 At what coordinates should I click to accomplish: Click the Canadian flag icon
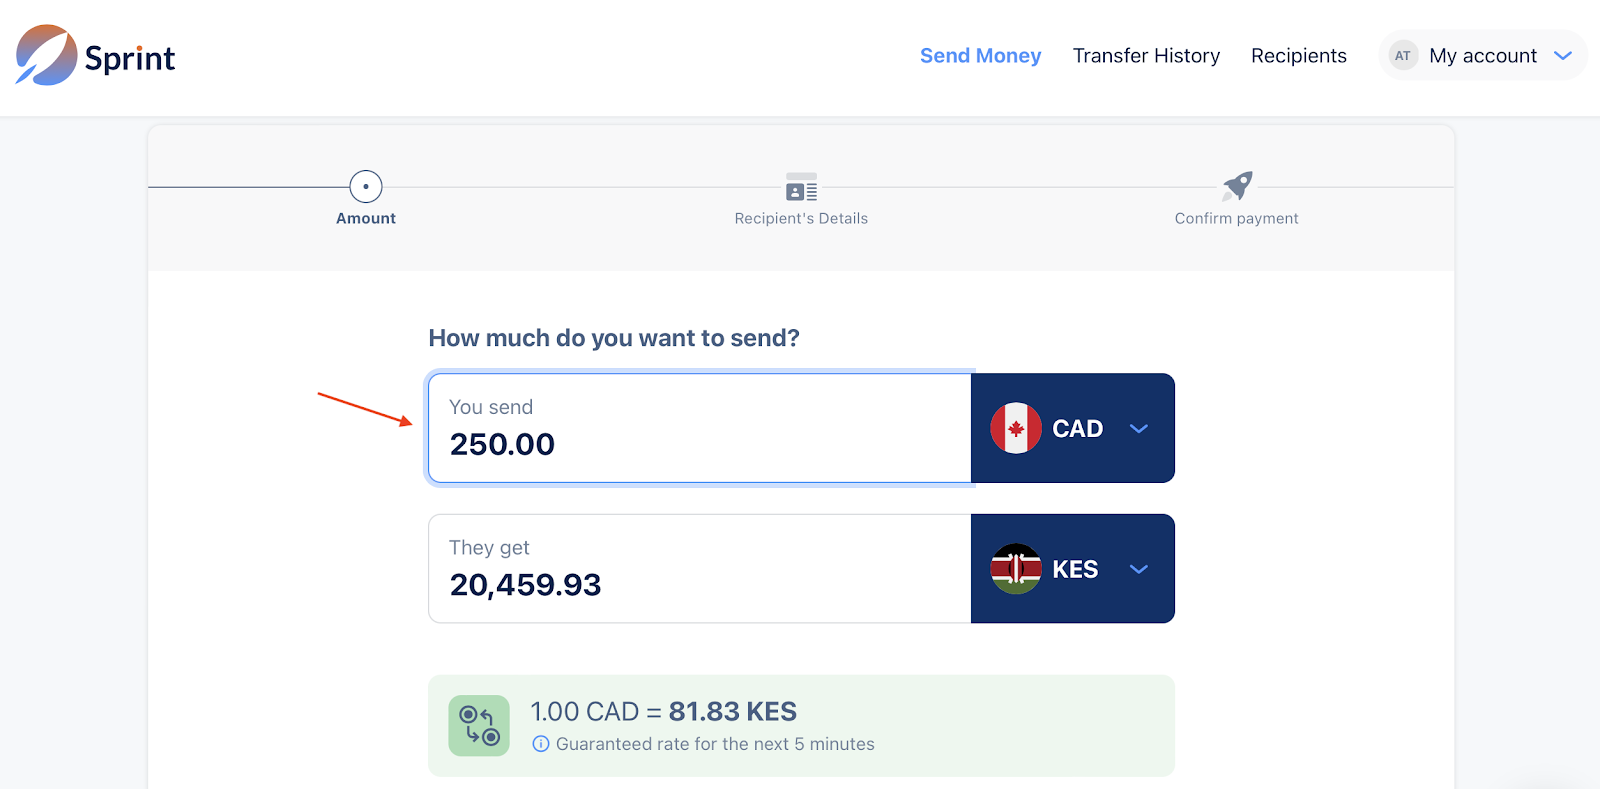click(1016, 429)
